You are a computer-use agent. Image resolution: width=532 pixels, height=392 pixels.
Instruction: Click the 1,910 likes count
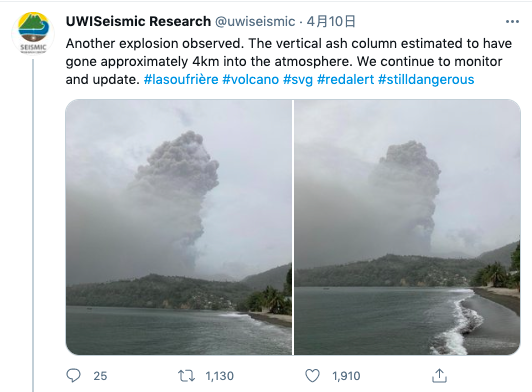coord(346,376)
